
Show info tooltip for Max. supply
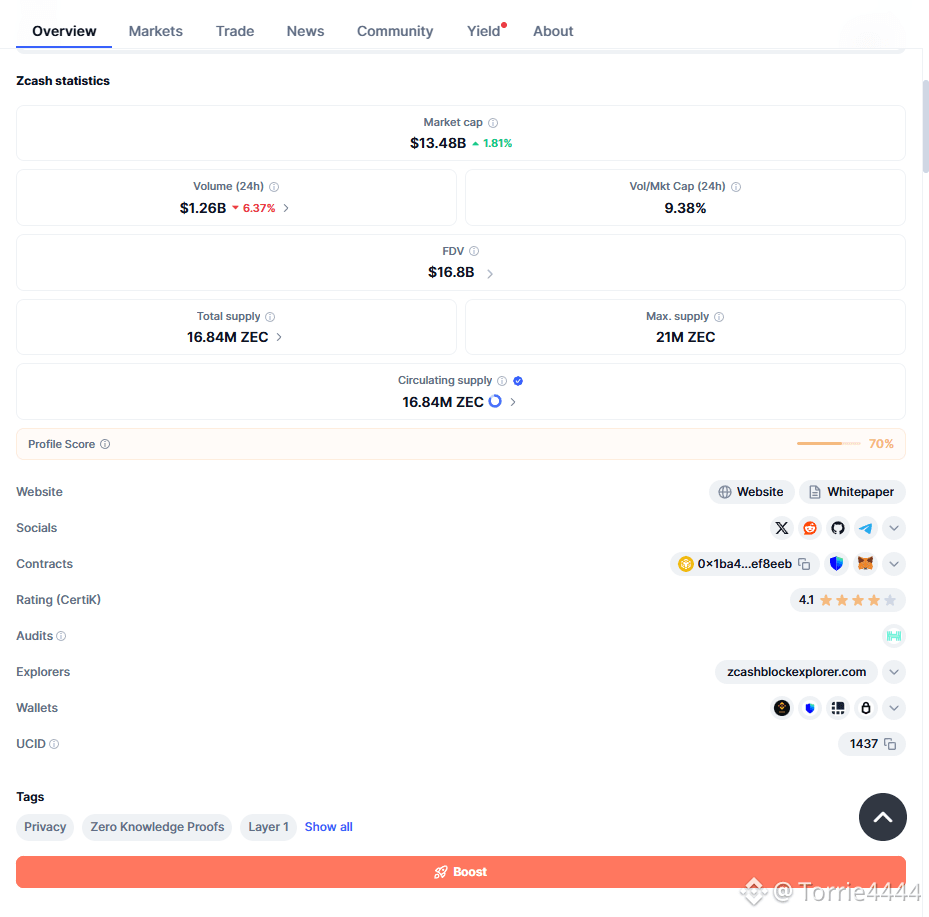[x=719, y=317]
